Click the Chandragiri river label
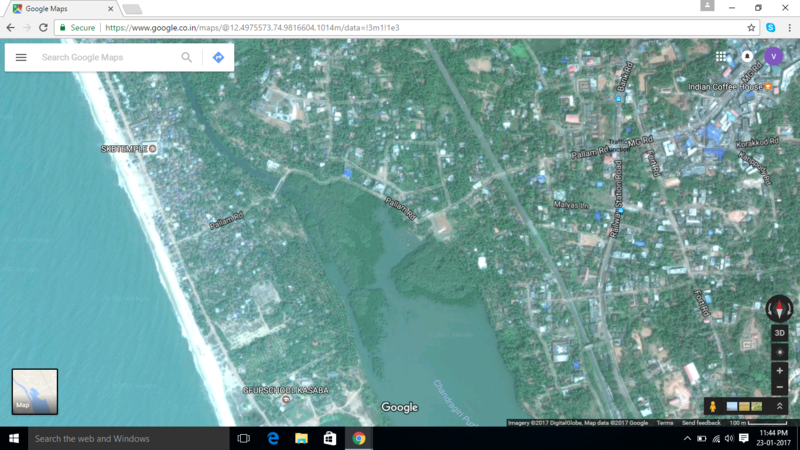The height and width of the screenshot is (450, 800). click(455, 402)
